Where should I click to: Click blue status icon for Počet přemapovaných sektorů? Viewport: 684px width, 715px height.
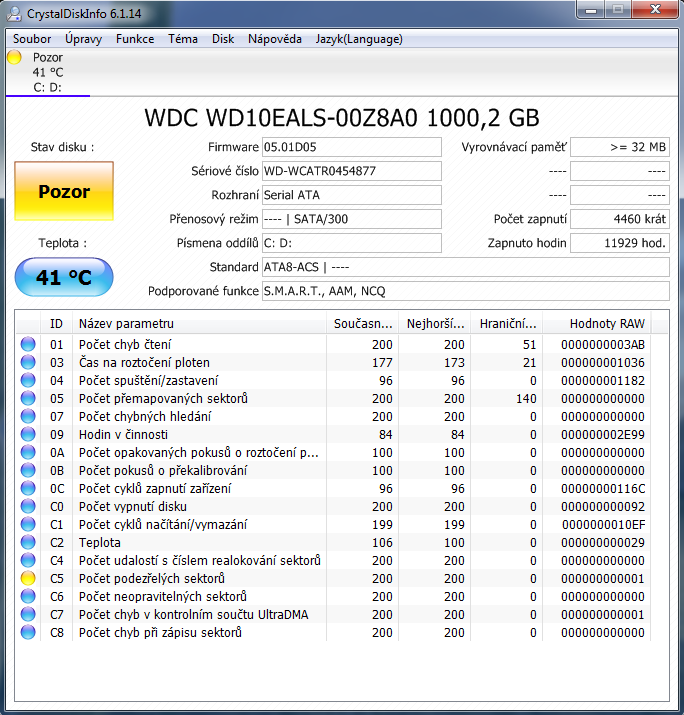(28, 399)
